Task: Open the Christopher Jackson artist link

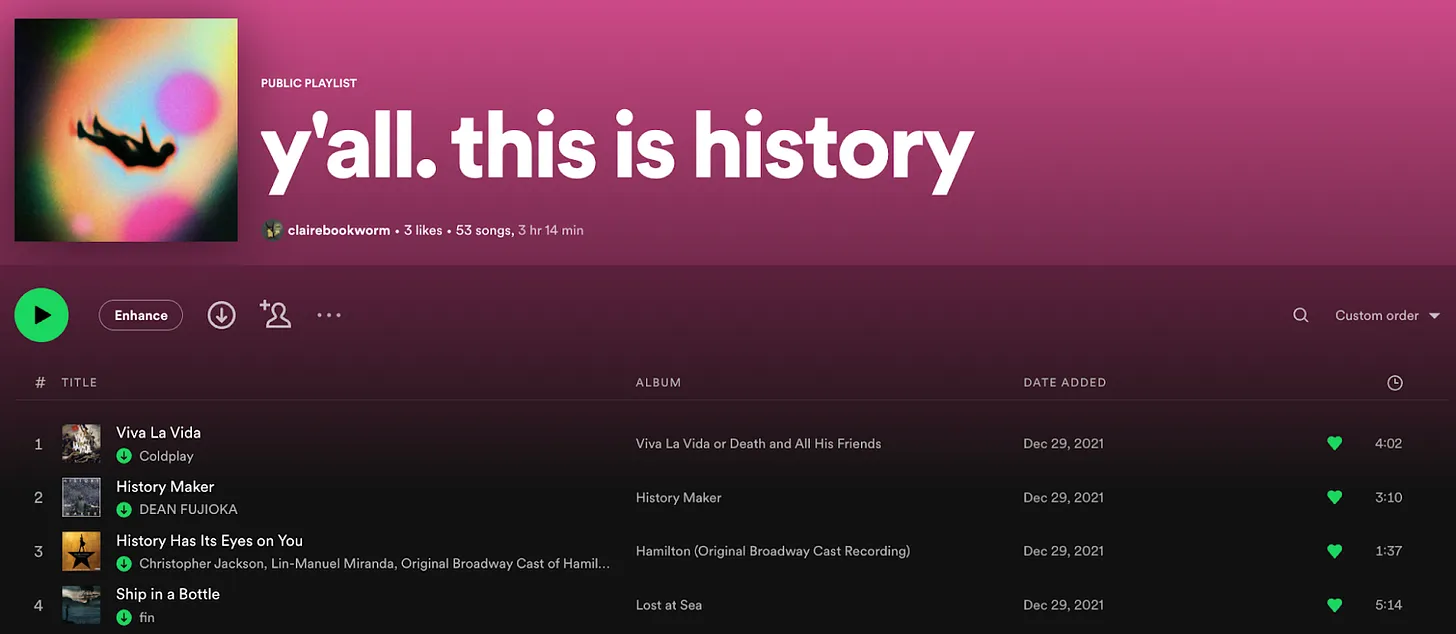Action: tap(200, 564)
